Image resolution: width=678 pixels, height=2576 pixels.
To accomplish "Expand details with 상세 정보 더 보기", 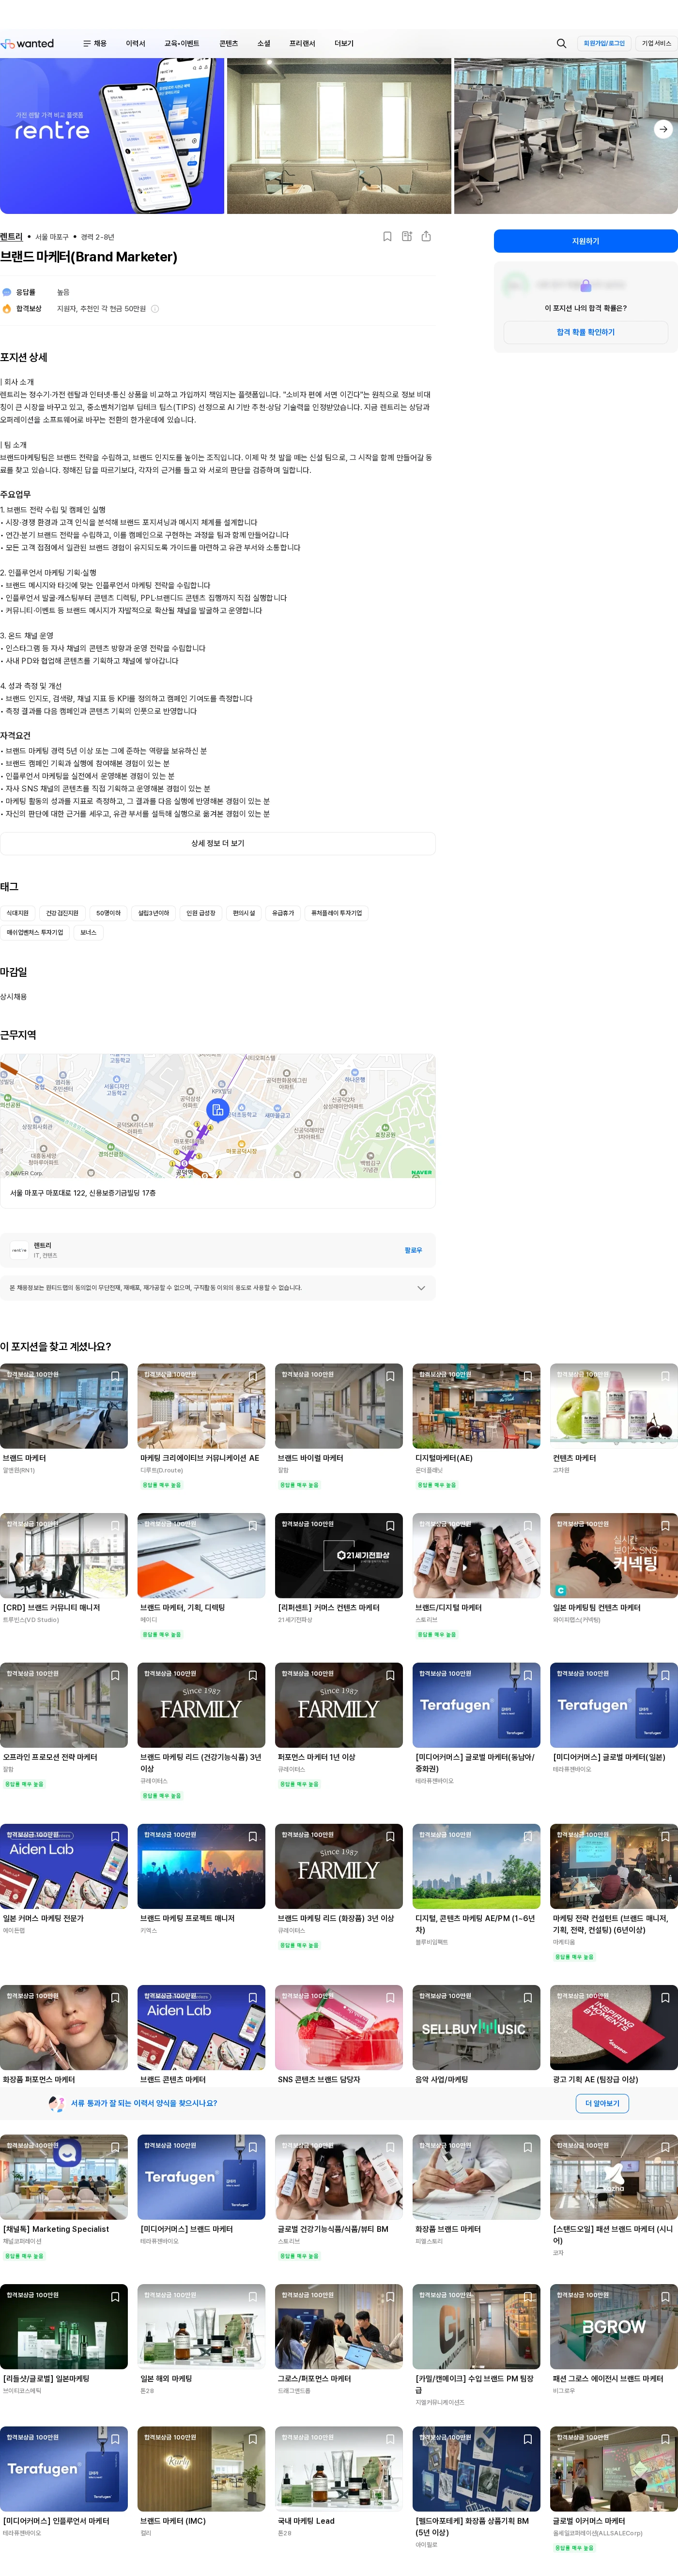I will coord(218,843).
